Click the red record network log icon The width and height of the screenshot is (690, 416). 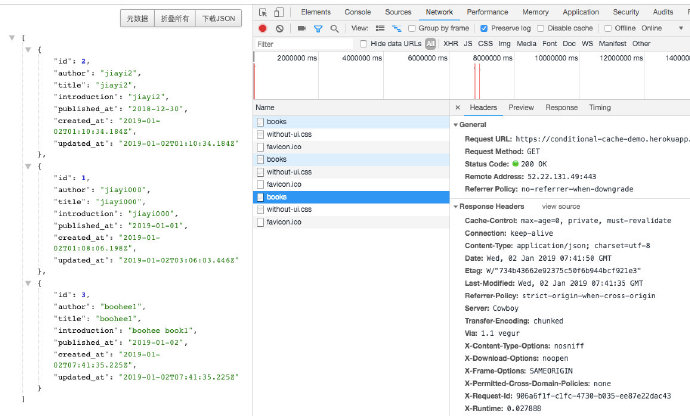click(x=263, y=28)
